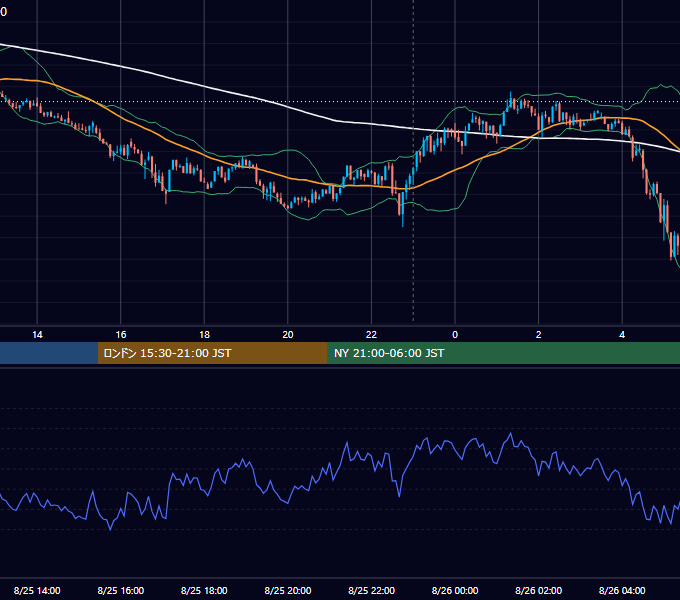The width and height of the screenshot is (680, 600).
Task: Click hour label 20 on upper axis
Action: (288, 335)
